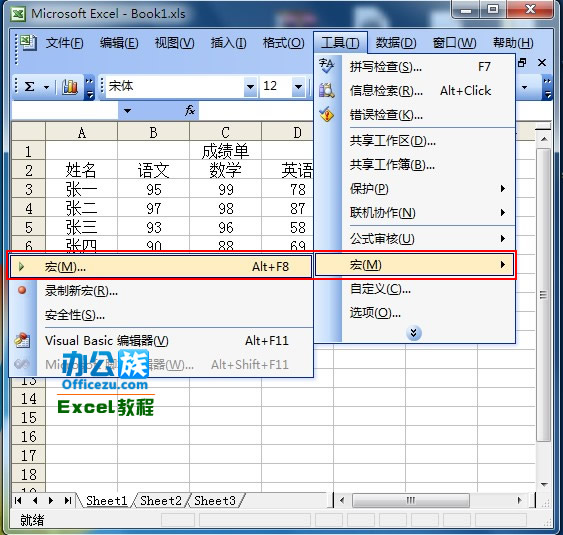Screen dimensions: 563x535
Task: Select column C header
Action: (x=225, y=132)
